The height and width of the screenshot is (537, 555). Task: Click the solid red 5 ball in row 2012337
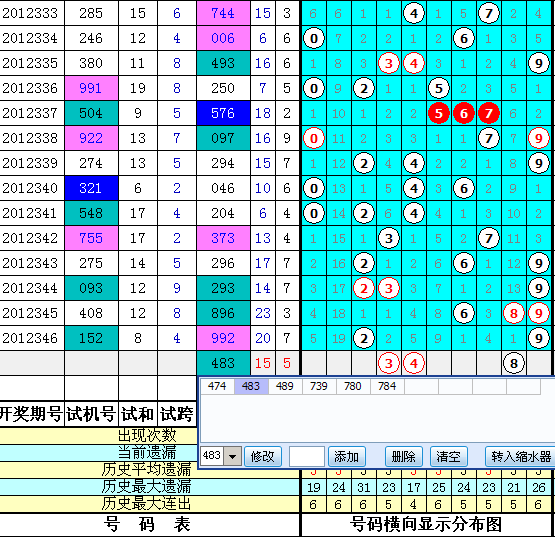[439, 113]
